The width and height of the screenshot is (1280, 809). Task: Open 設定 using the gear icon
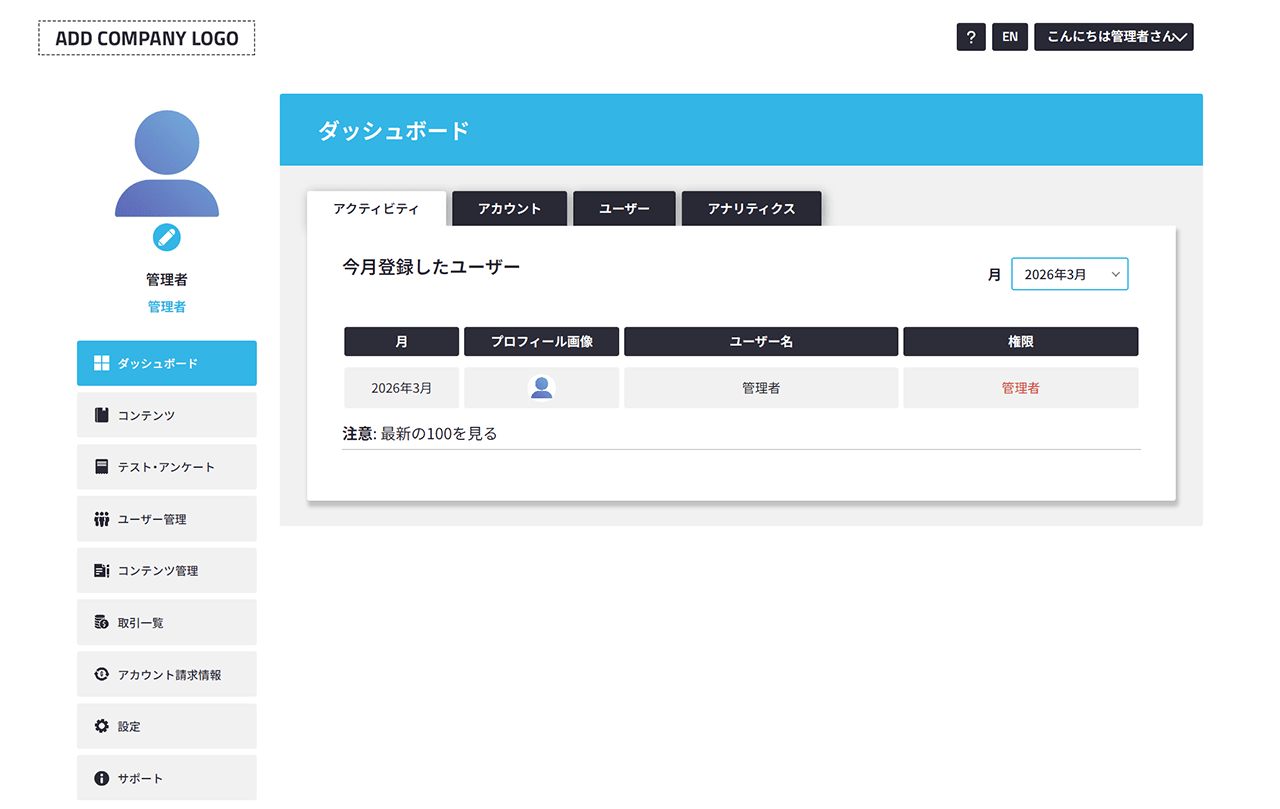point(101,726)
